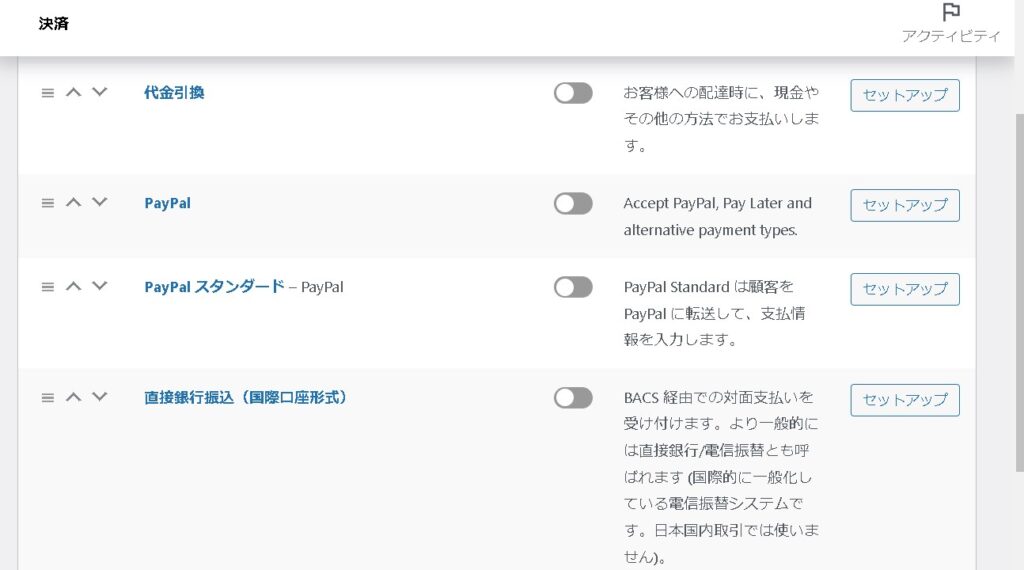Click drag handle icon for 代金引換 row
The image size is (1024, 570).
[x=47, y=92]
